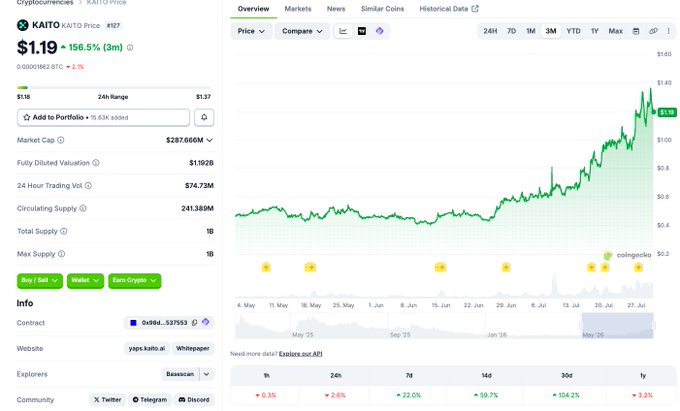680x411 pixels.
Task: Switch to the Markets tab
Action: [x=298, y=9]
